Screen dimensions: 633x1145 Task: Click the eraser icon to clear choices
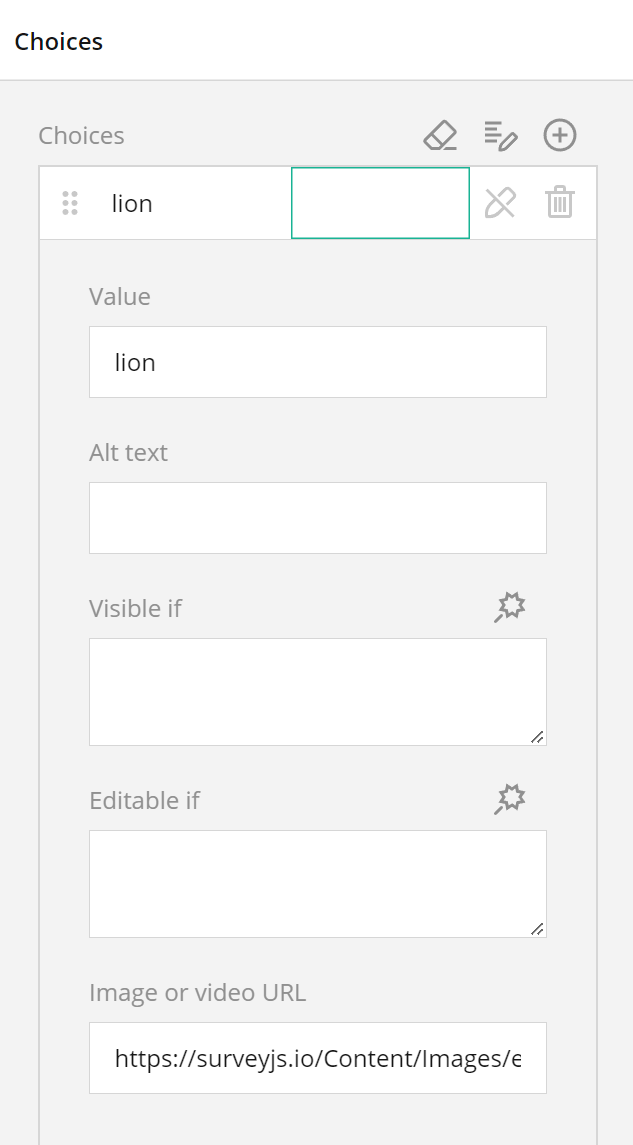(x=440, y=135)
